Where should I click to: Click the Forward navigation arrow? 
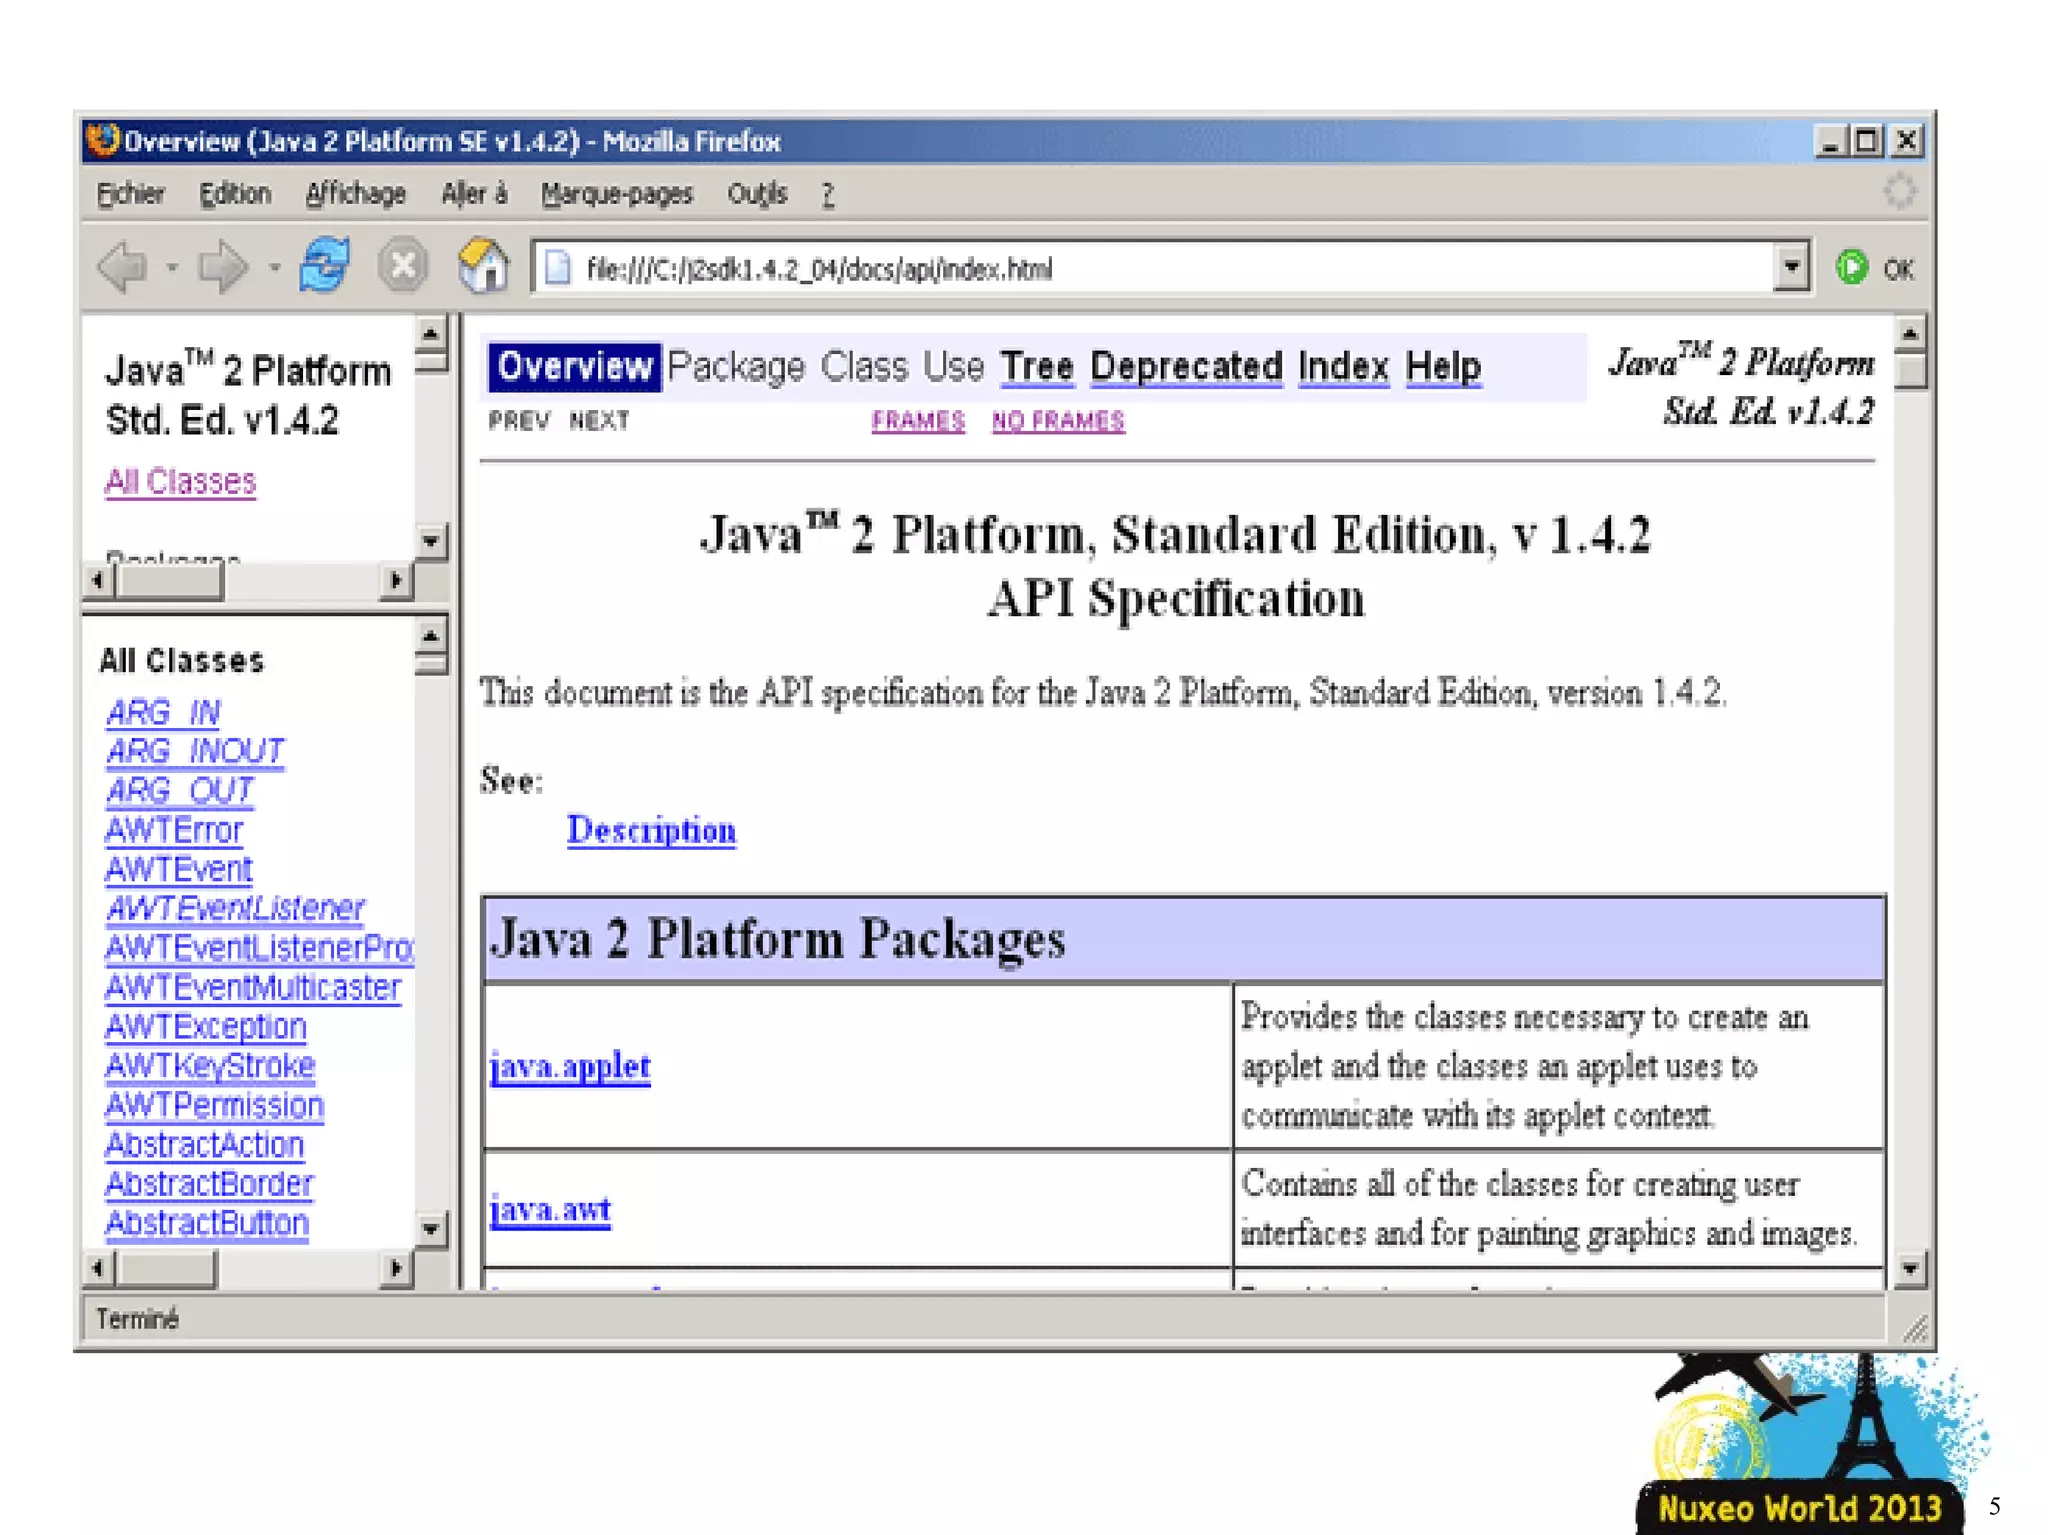(222, 268)
